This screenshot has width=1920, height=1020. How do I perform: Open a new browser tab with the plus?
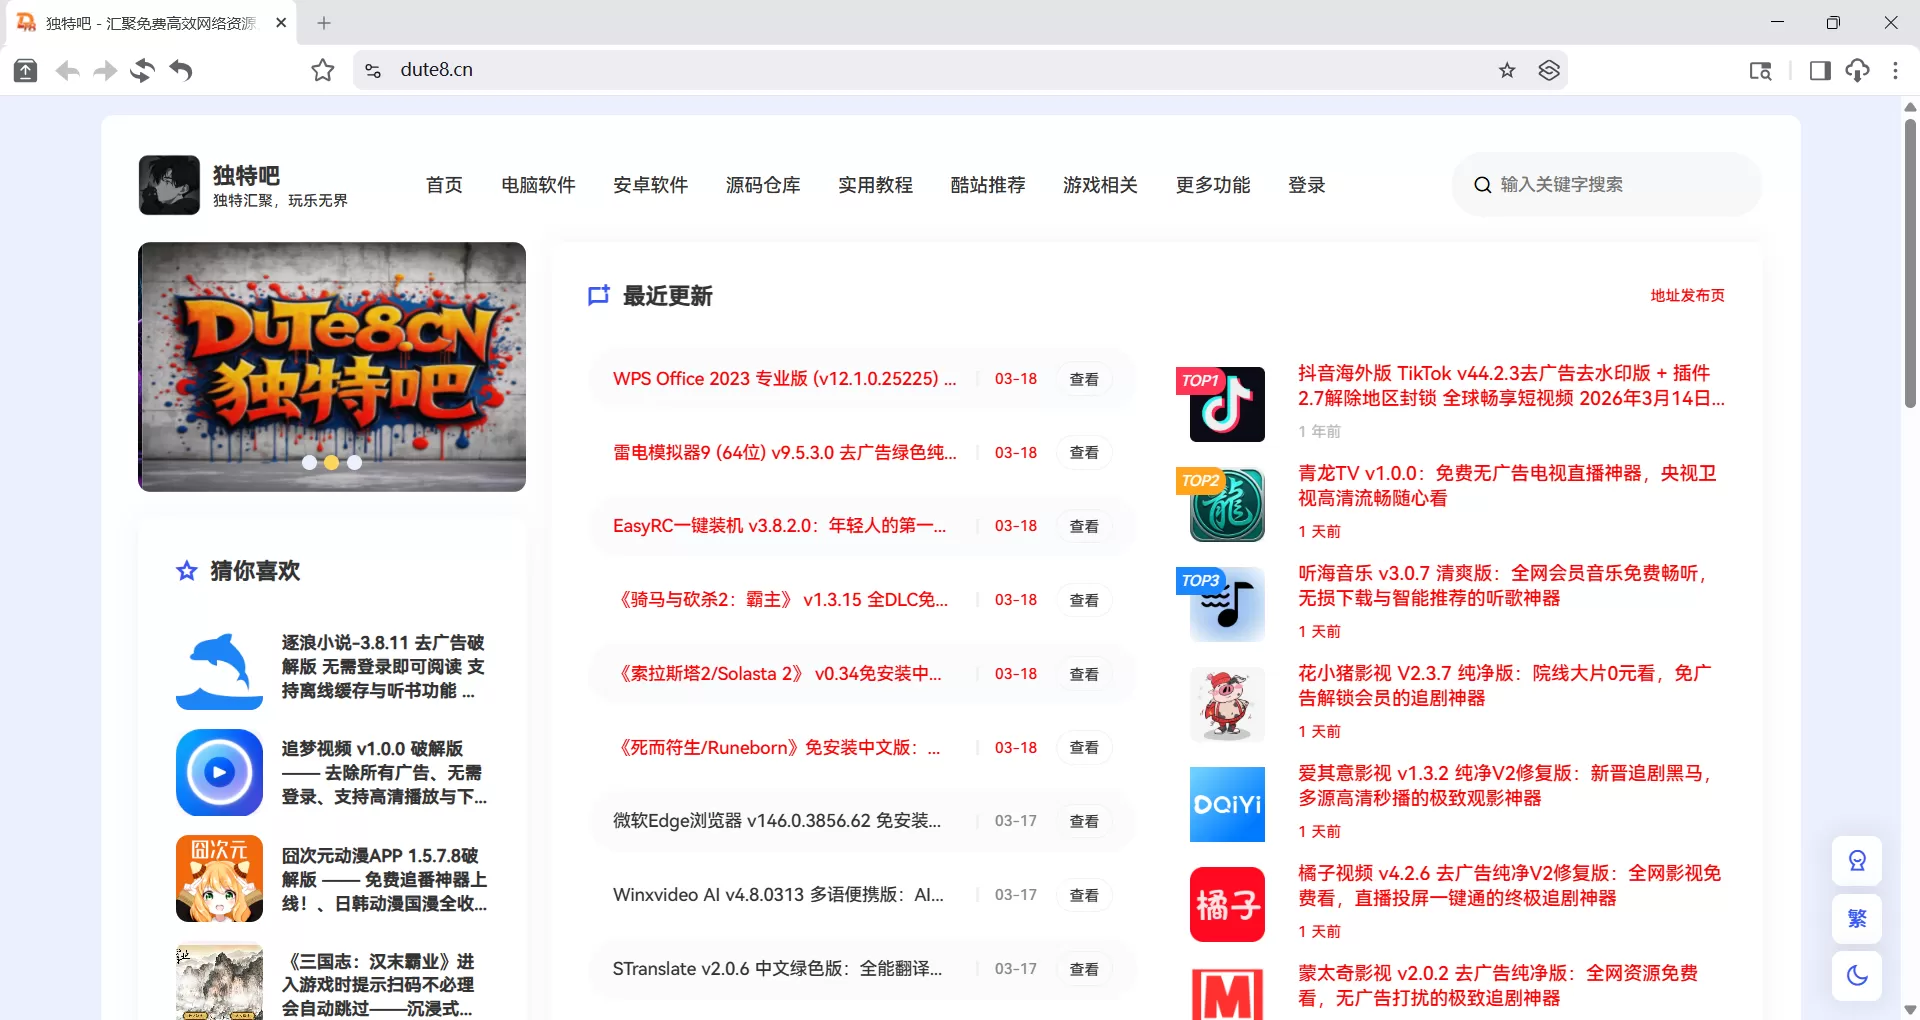coord(323,22)
